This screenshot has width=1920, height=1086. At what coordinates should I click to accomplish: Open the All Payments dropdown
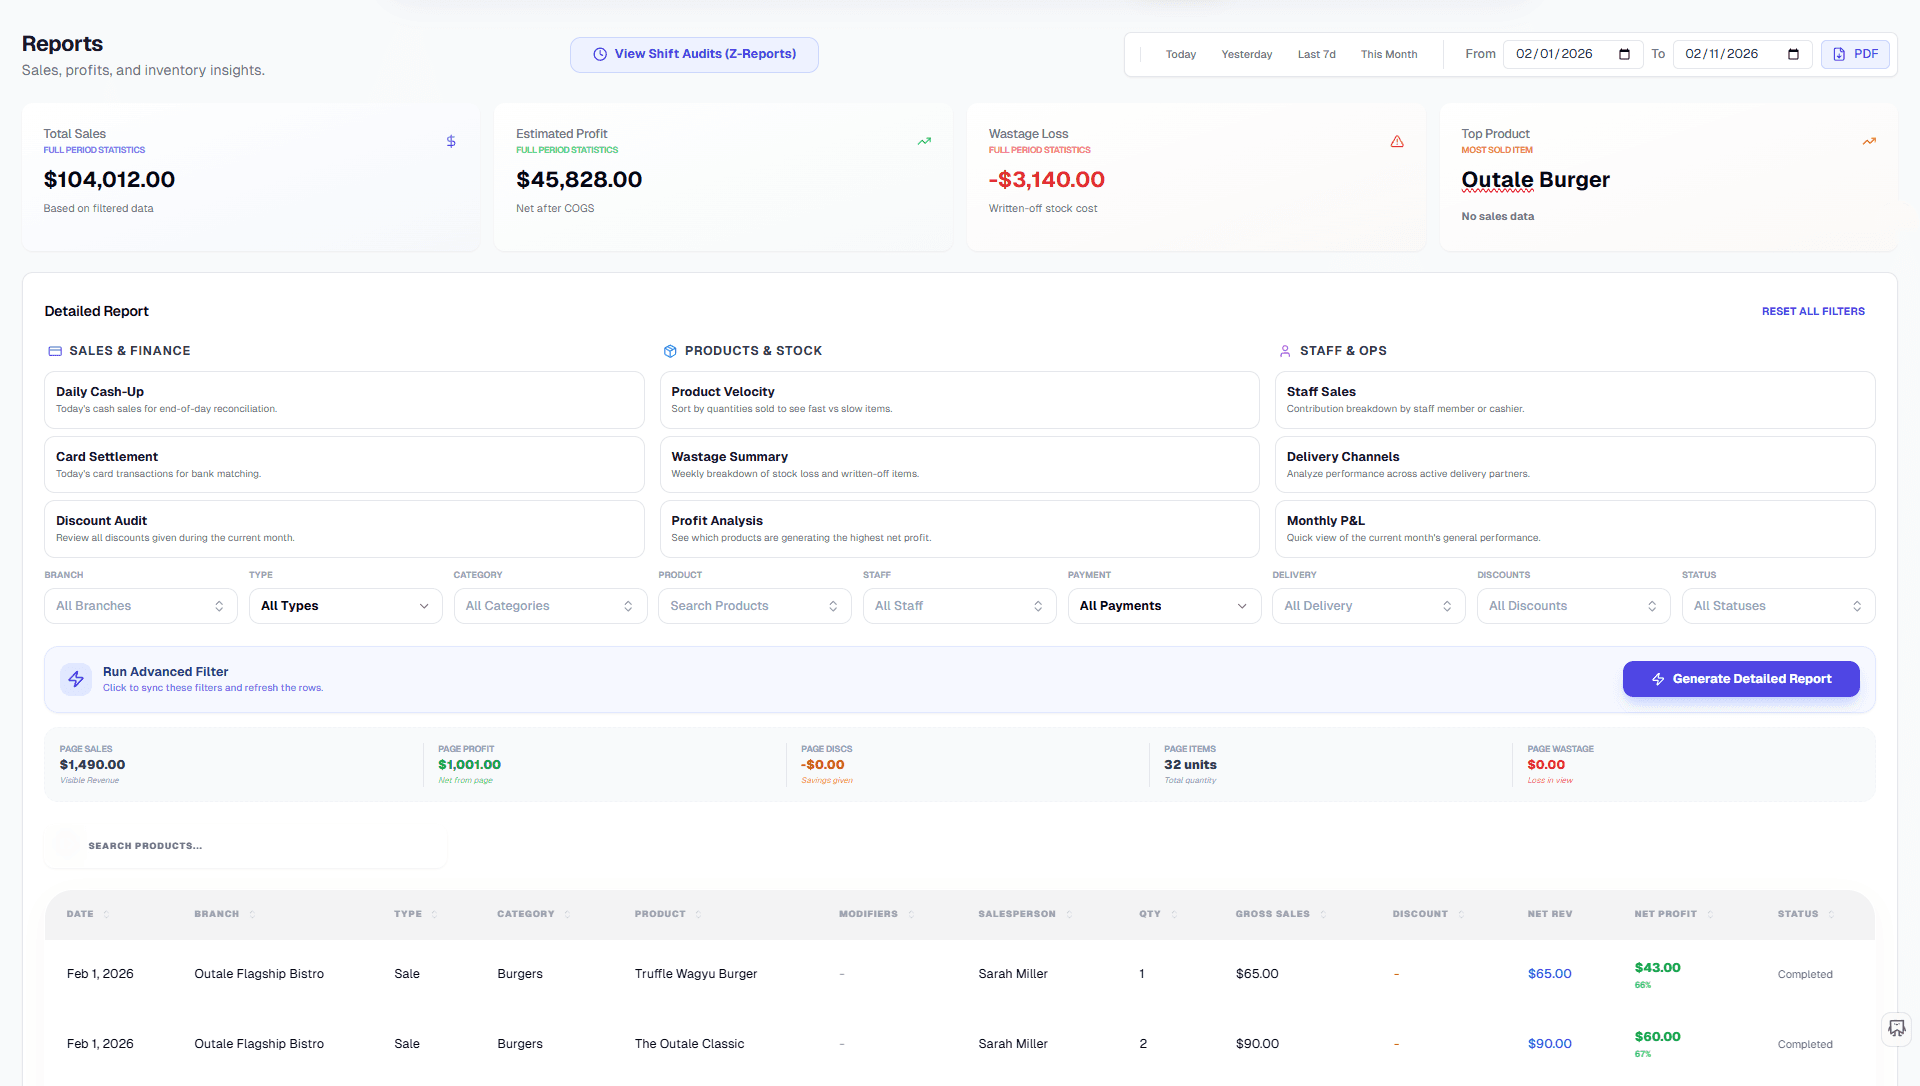click(1163, 605)
